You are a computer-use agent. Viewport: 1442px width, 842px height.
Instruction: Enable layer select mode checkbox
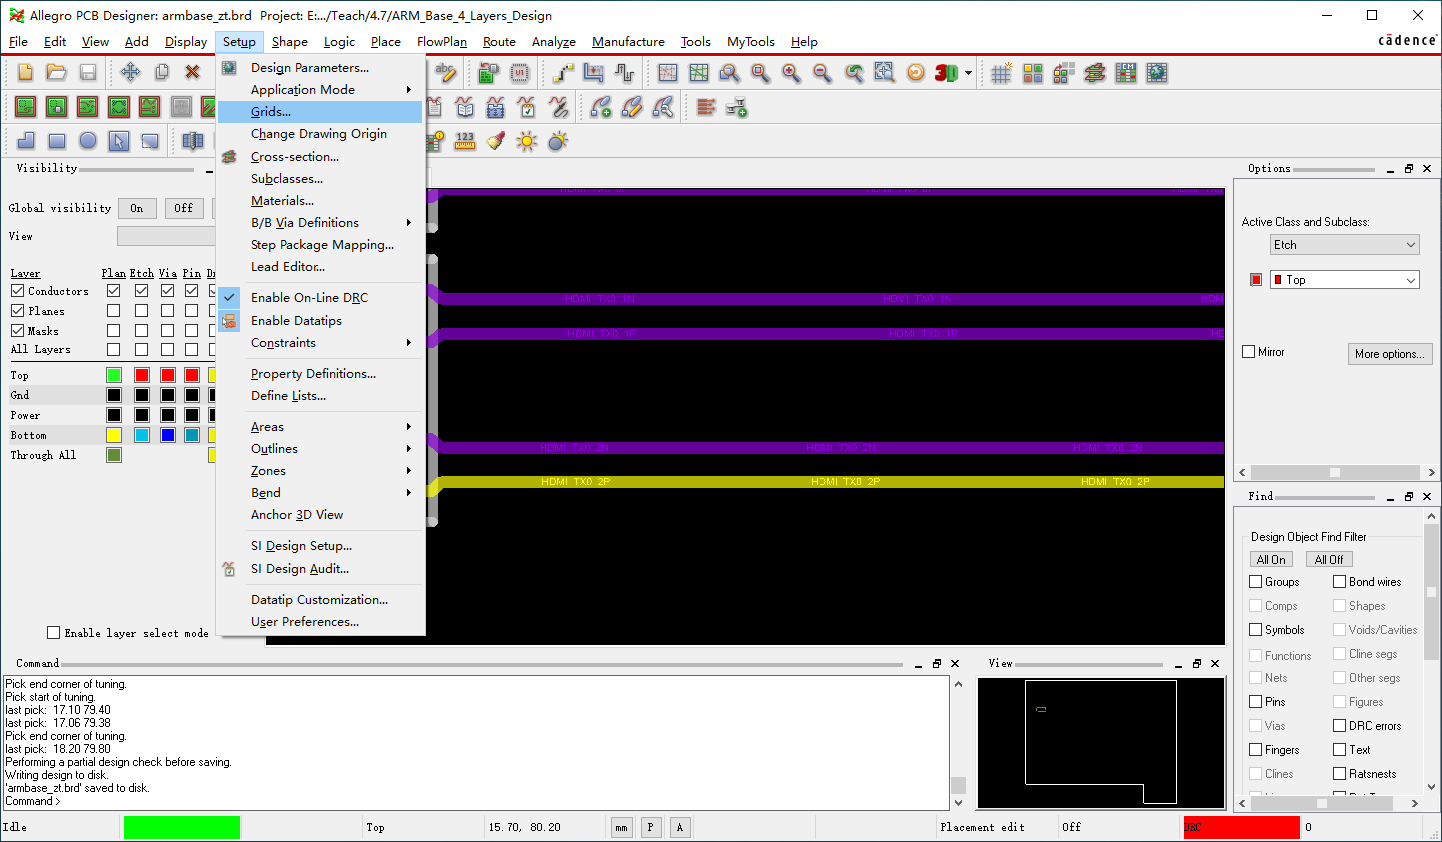[x=54, y=633]
